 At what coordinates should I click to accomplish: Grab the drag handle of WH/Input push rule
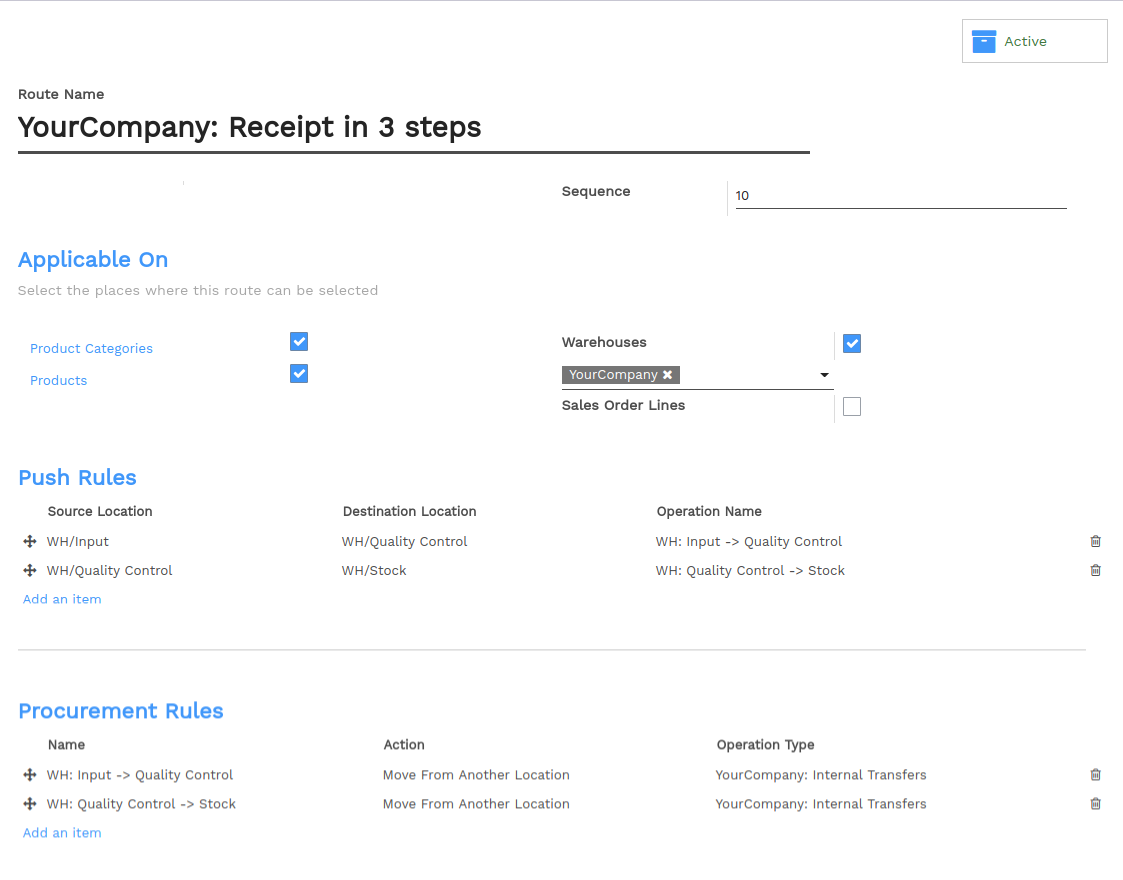[x=29, y=541]
